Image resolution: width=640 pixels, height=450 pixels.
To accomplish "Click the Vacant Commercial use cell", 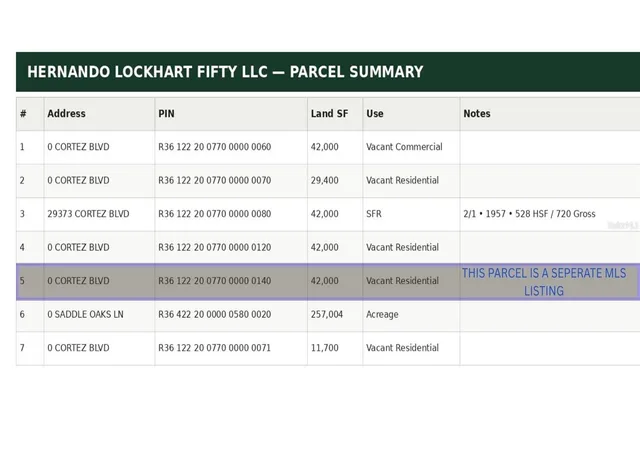I will pyautogui.click(x=404, y=147).
